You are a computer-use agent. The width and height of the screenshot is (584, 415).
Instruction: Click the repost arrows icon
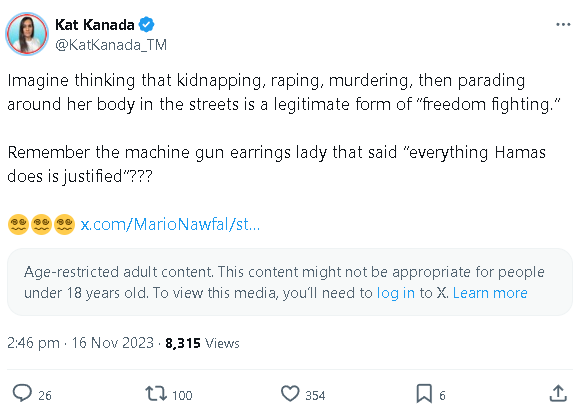156,393
